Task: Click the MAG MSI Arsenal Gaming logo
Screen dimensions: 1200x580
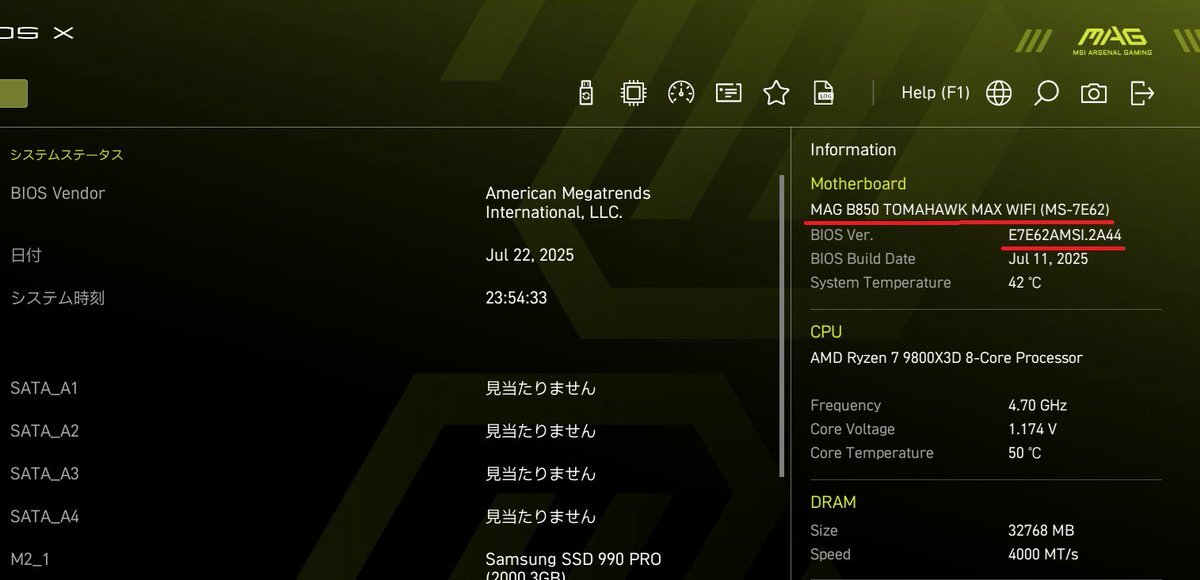Action: click(x=1112, y=41)
